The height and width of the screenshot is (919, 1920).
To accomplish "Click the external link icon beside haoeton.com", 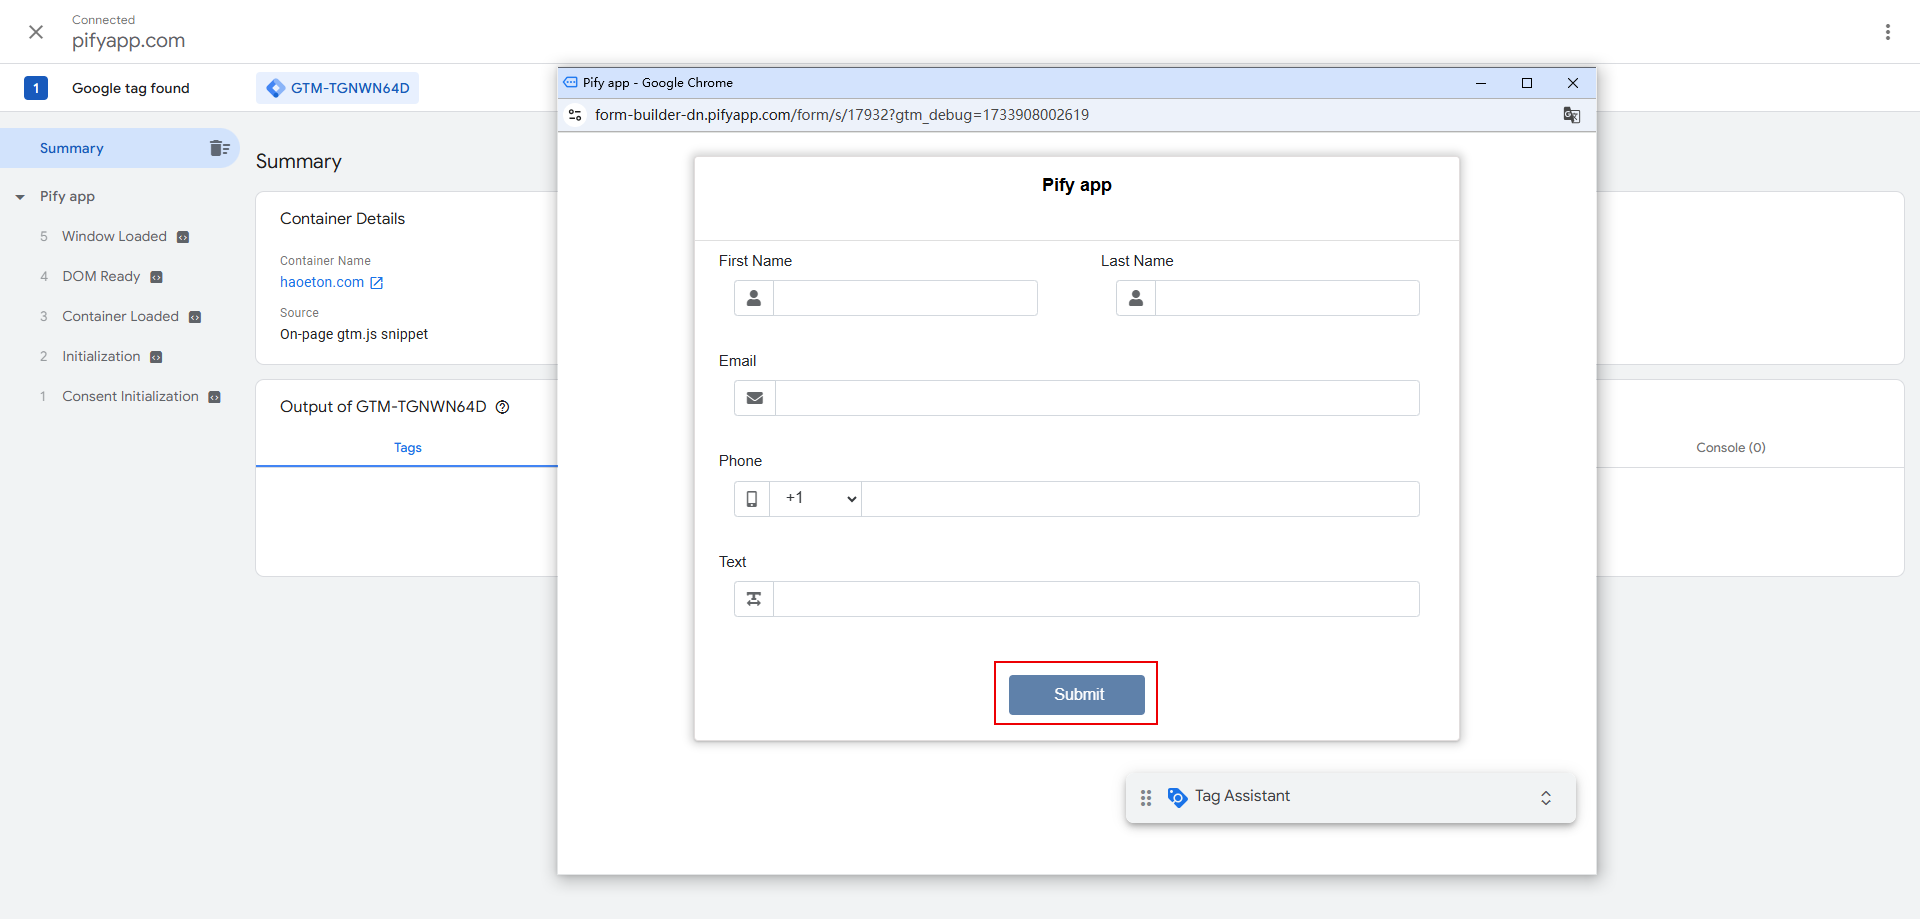I will pyautogui.click(x=377, y=283).
